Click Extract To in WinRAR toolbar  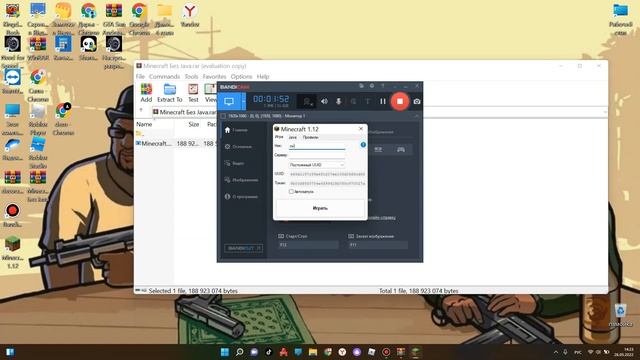(x=169, y=93)
